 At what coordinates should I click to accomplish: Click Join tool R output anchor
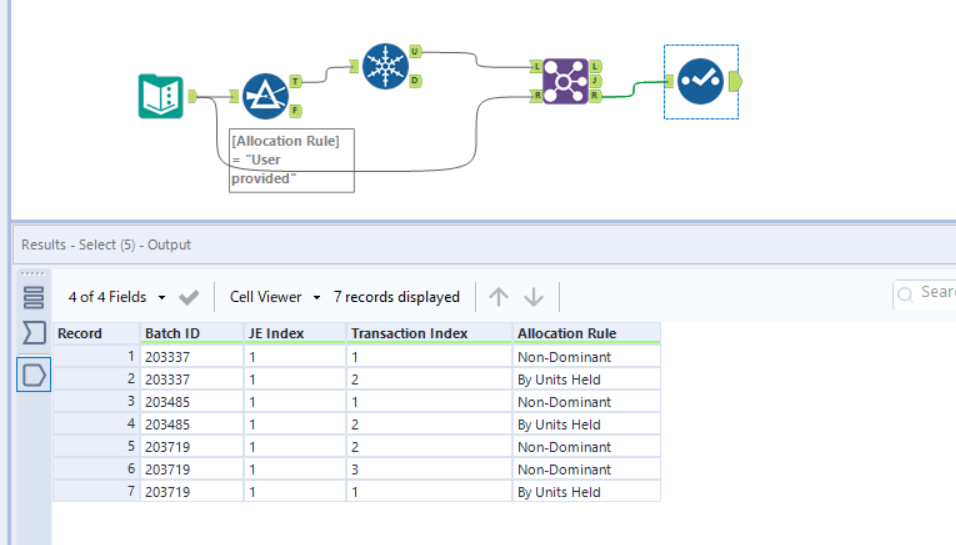pos(595,96)
